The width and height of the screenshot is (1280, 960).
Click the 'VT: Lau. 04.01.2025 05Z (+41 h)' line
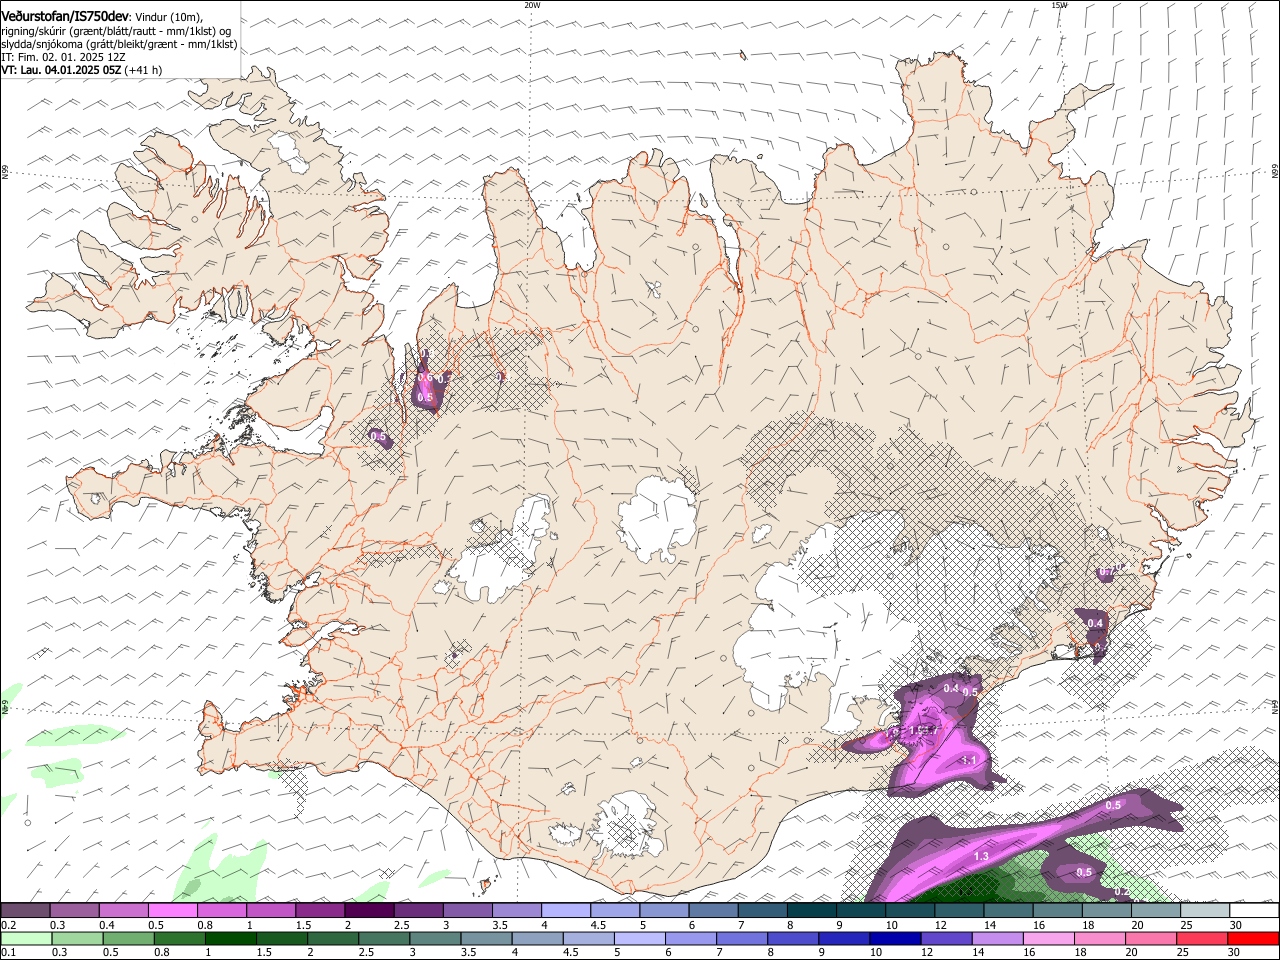pyautogui.click(x=82, y=70)
